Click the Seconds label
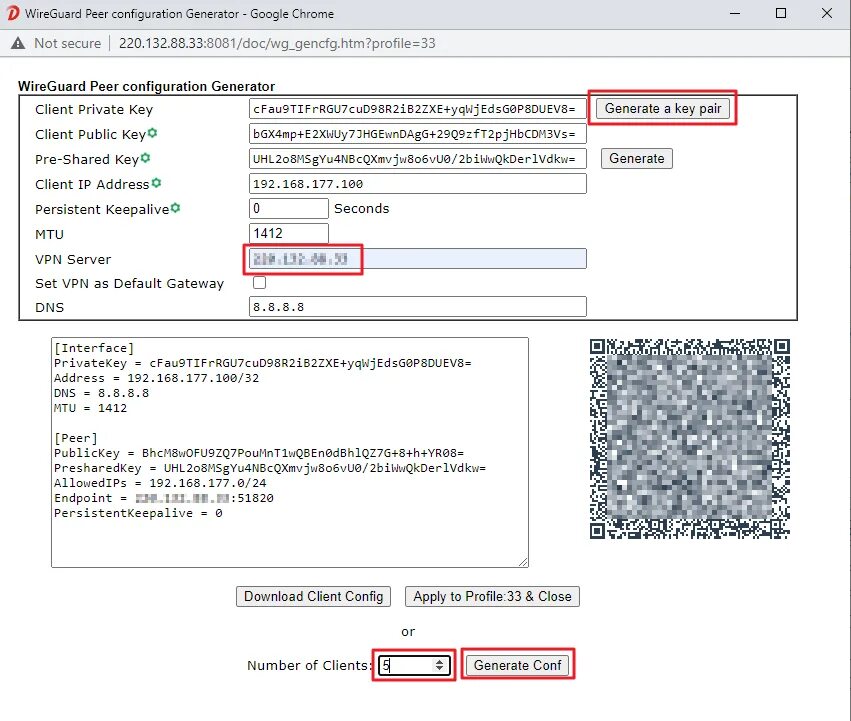The width and height of the screenshot is (851, 721). click(x=361, y=208)
